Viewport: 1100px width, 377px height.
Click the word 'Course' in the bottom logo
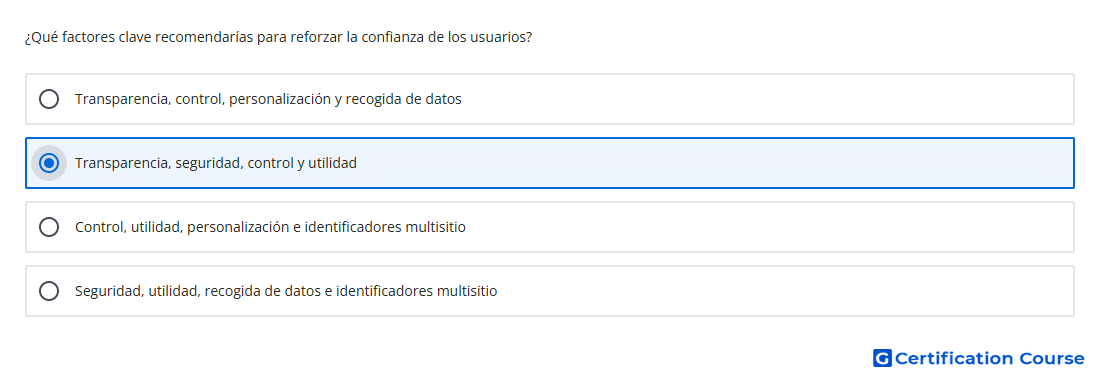coord(1052,359)
